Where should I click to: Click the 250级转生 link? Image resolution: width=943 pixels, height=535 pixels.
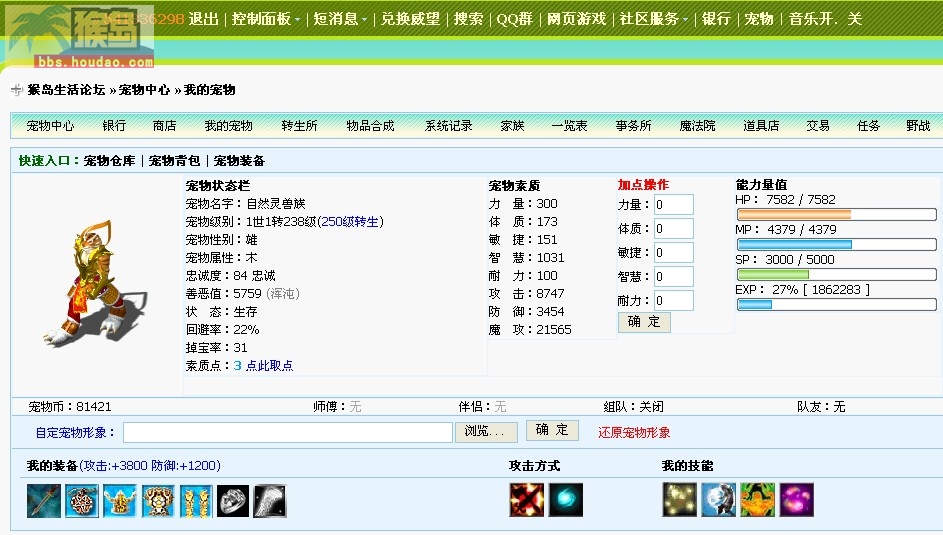350,222
